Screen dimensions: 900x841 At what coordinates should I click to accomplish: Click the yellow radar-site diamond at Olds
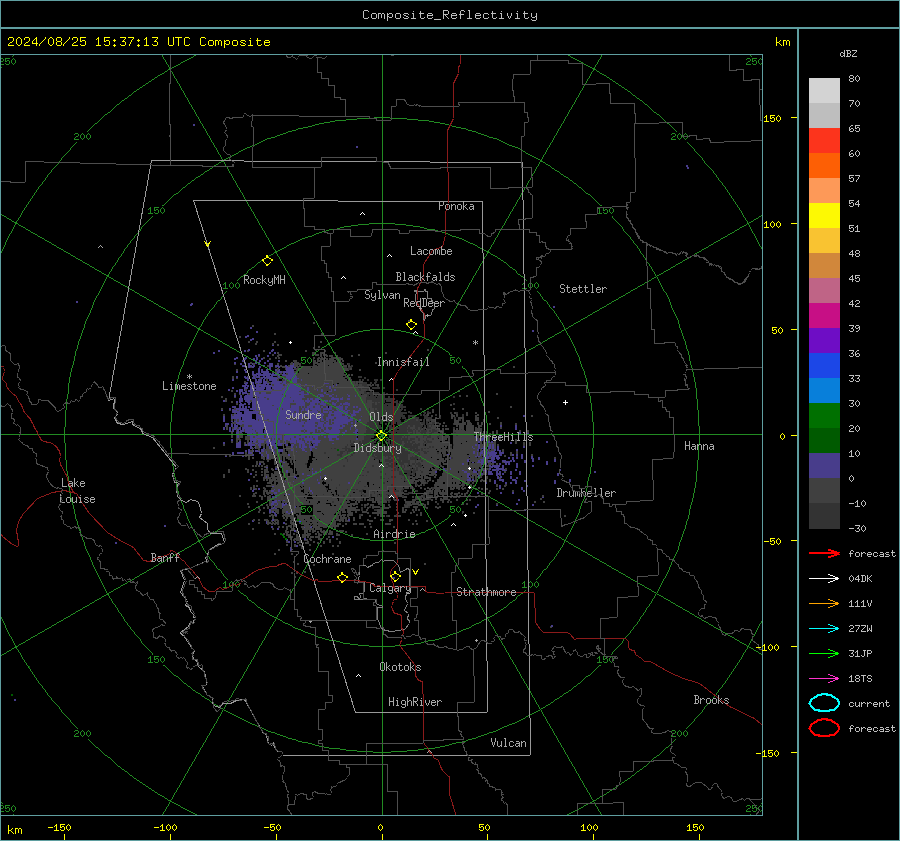[382, 436]
